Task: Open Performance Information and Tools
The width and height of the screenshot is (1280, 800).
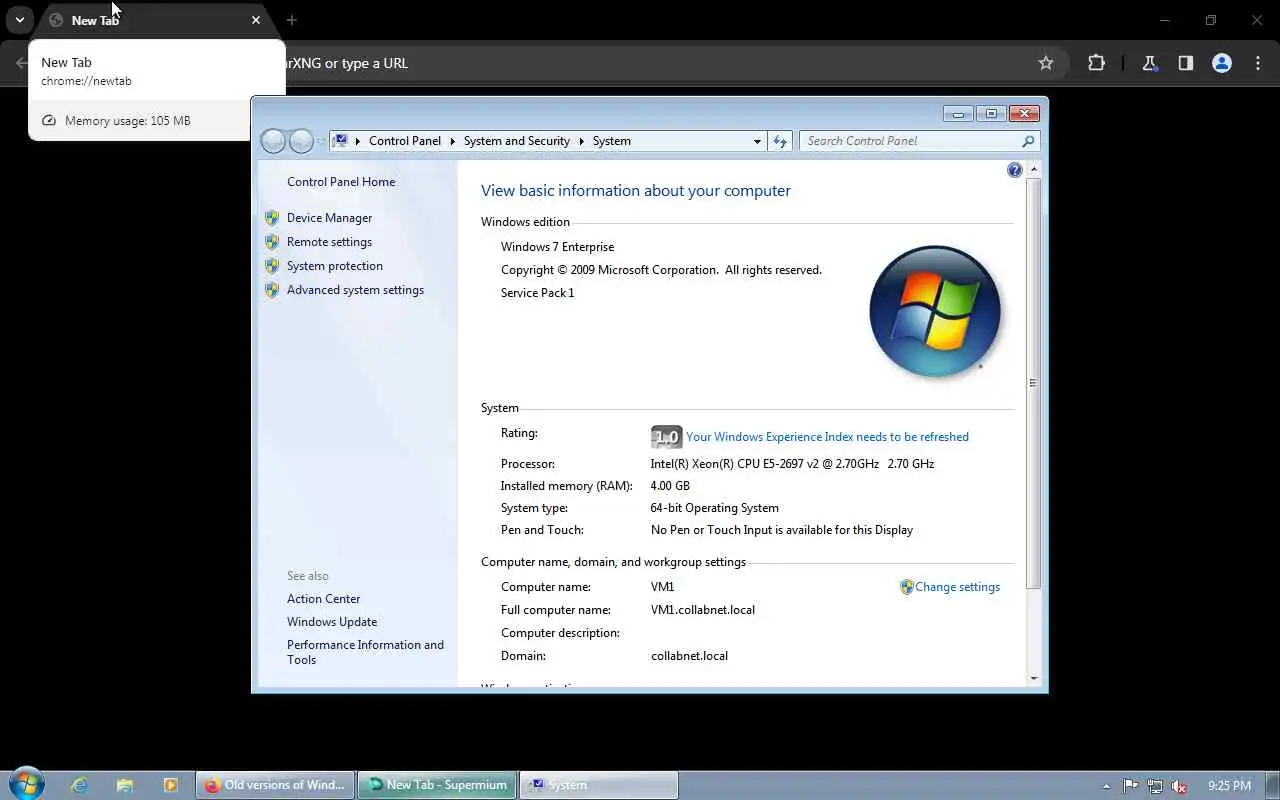Action: pos(365,652)
